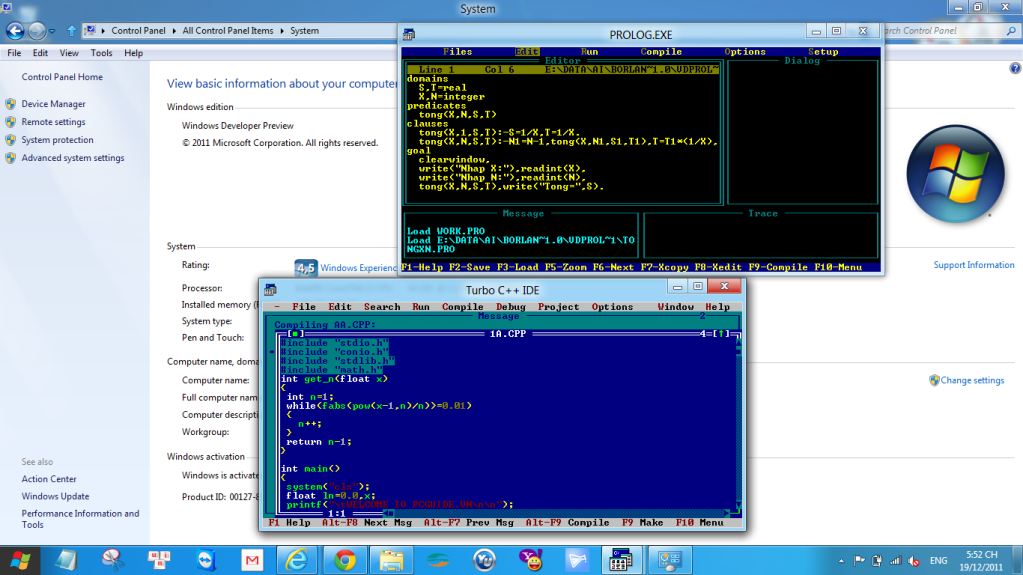Click the muted volume tray icon
Screen dimensions: 1023x575
tap(914, 561)
